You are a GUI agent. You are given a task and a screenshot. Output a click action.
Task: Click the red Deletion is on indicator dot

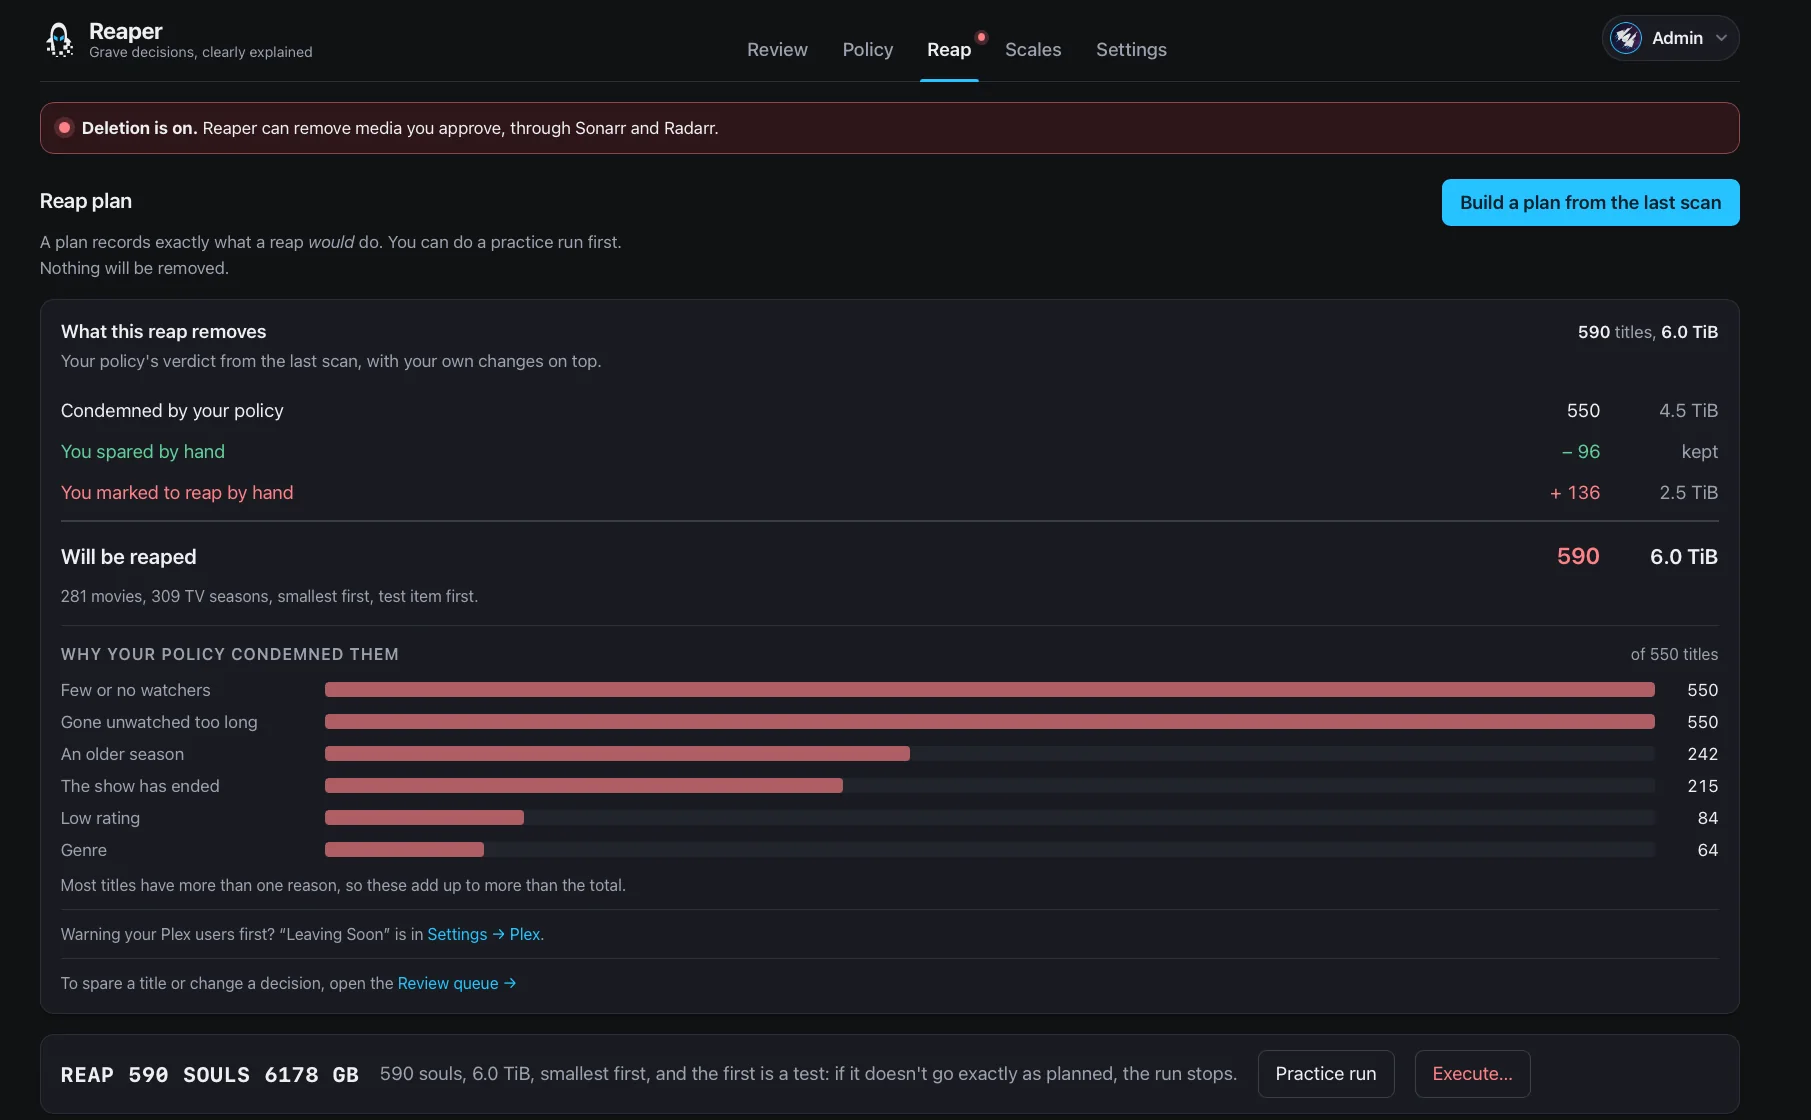(x=64, y=128)
